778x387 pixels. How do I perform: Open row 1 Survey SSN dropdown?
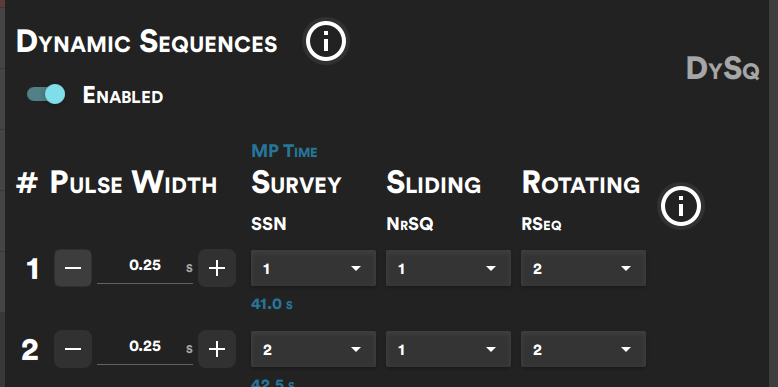coord(313,268)
